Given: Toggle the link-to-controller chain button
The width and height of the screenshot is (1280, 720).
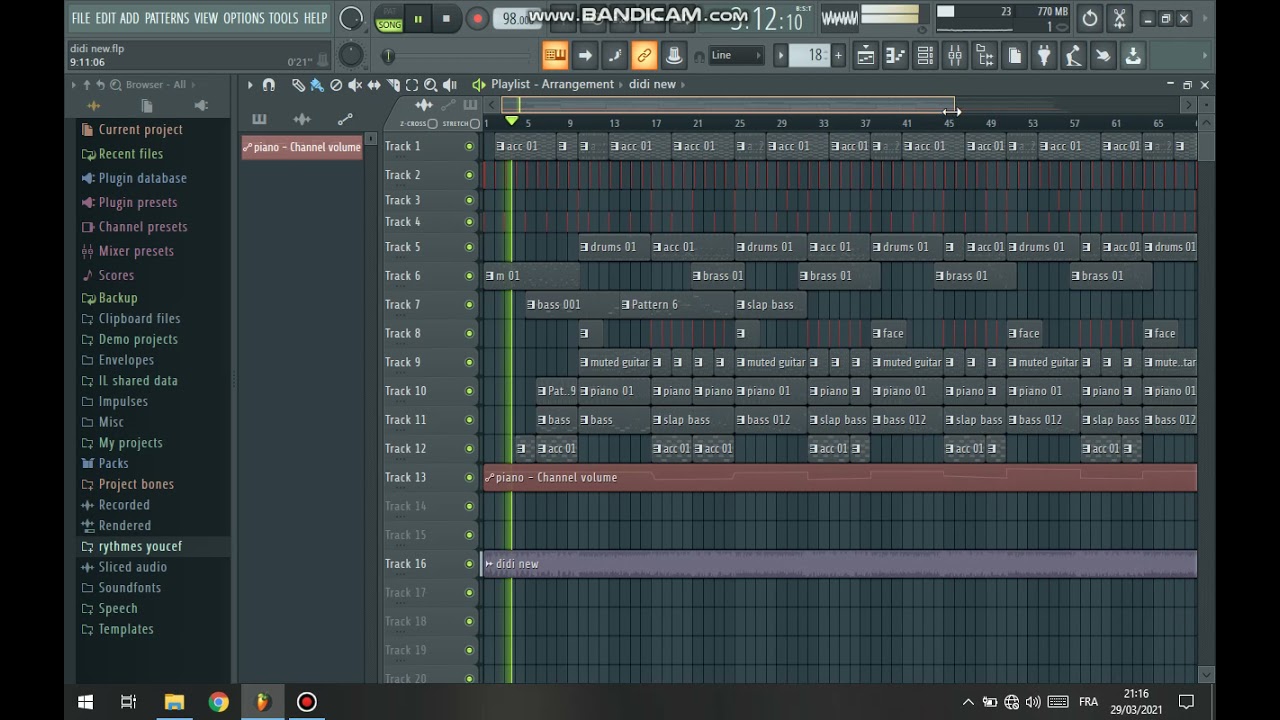Looking at the screenshot, I should (x=644, y=56).
